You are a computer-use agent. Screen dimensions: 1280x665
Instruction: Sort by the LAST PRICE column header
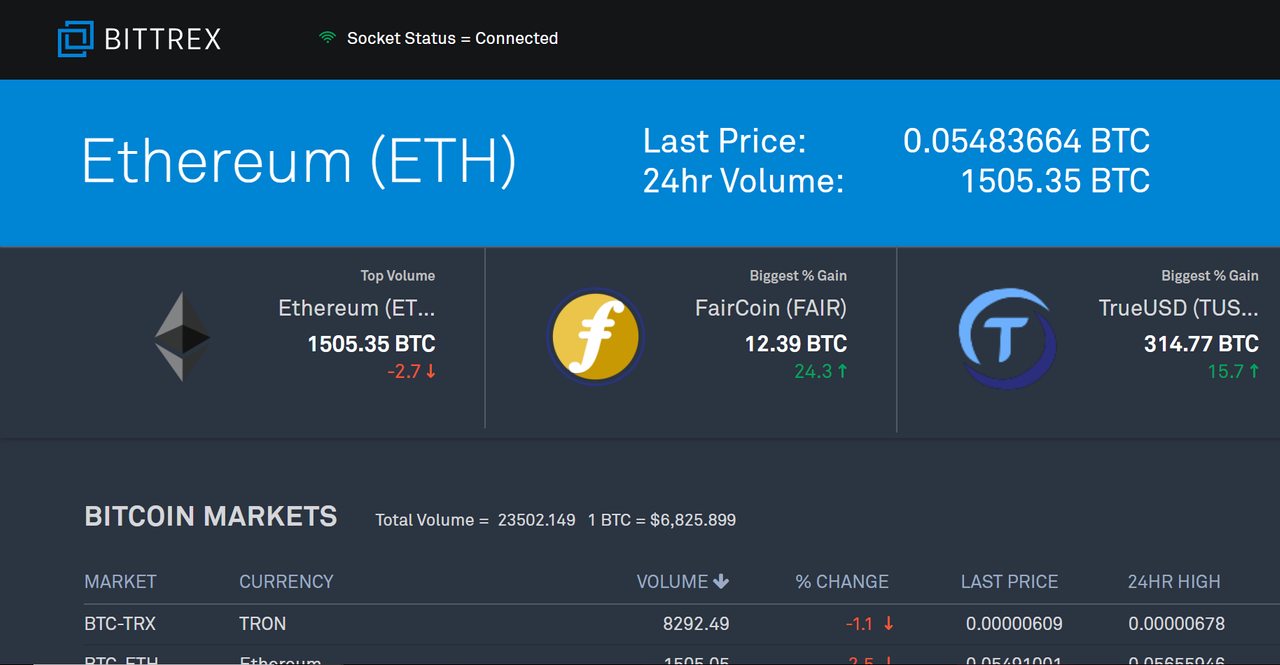[x=1009, y=582]
